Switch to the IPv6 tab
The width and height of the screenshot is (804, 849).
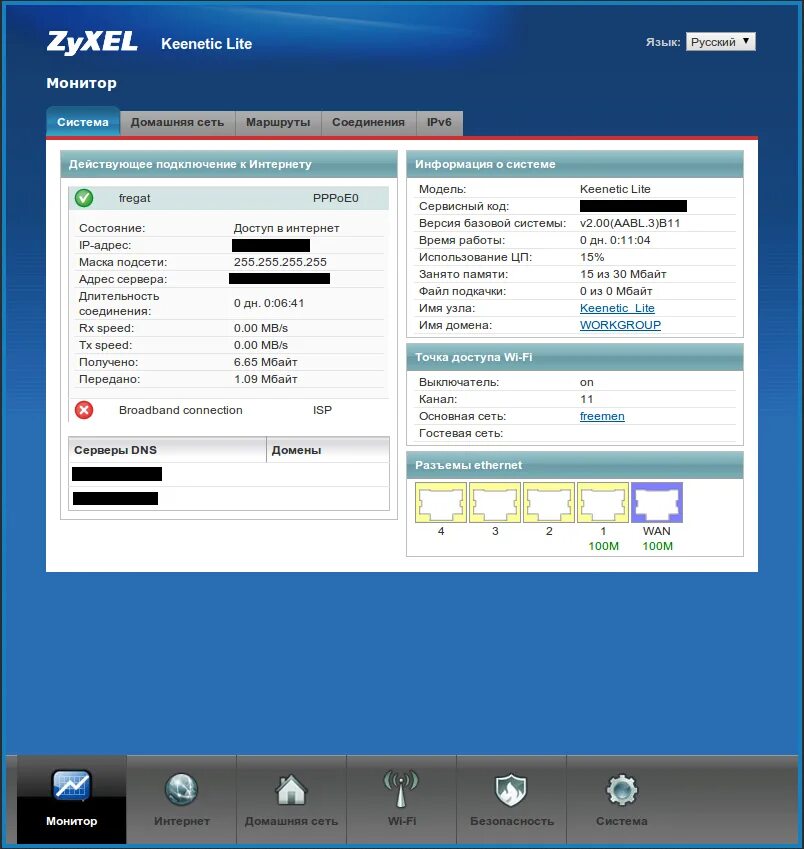439,122
